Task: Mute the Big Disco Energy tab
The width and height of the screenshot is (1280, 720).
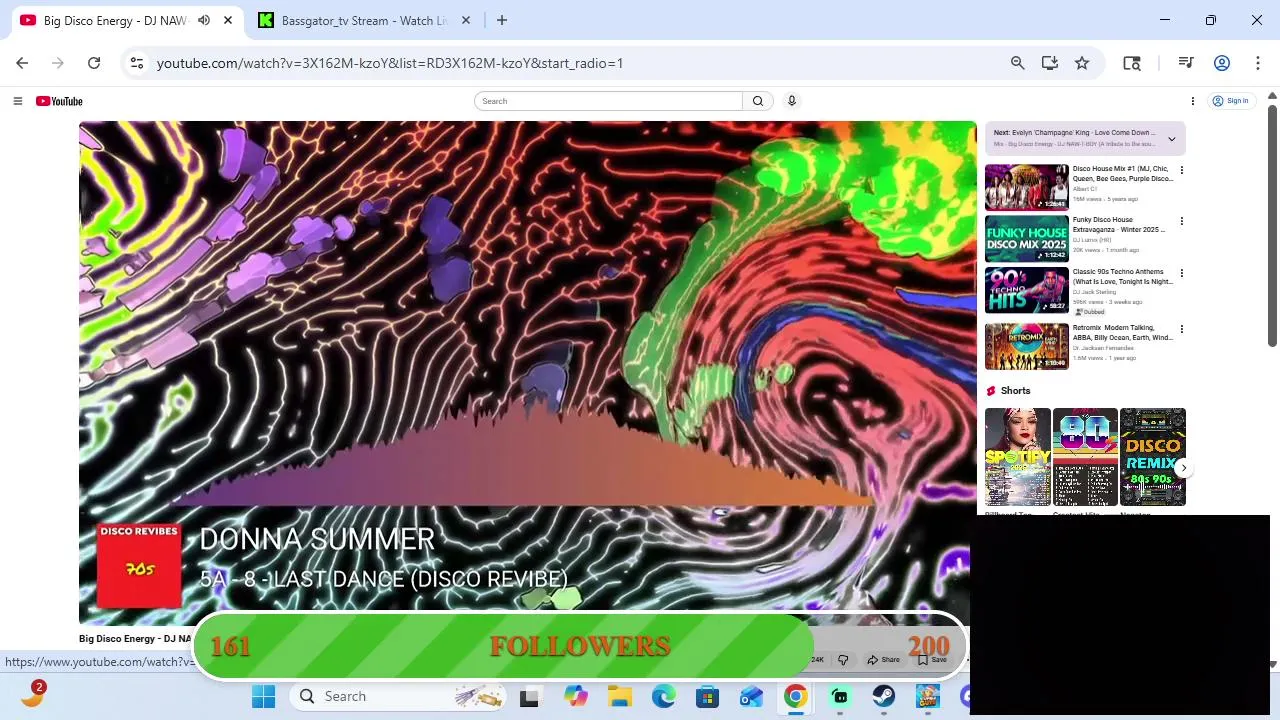Action: click(204, 20)
